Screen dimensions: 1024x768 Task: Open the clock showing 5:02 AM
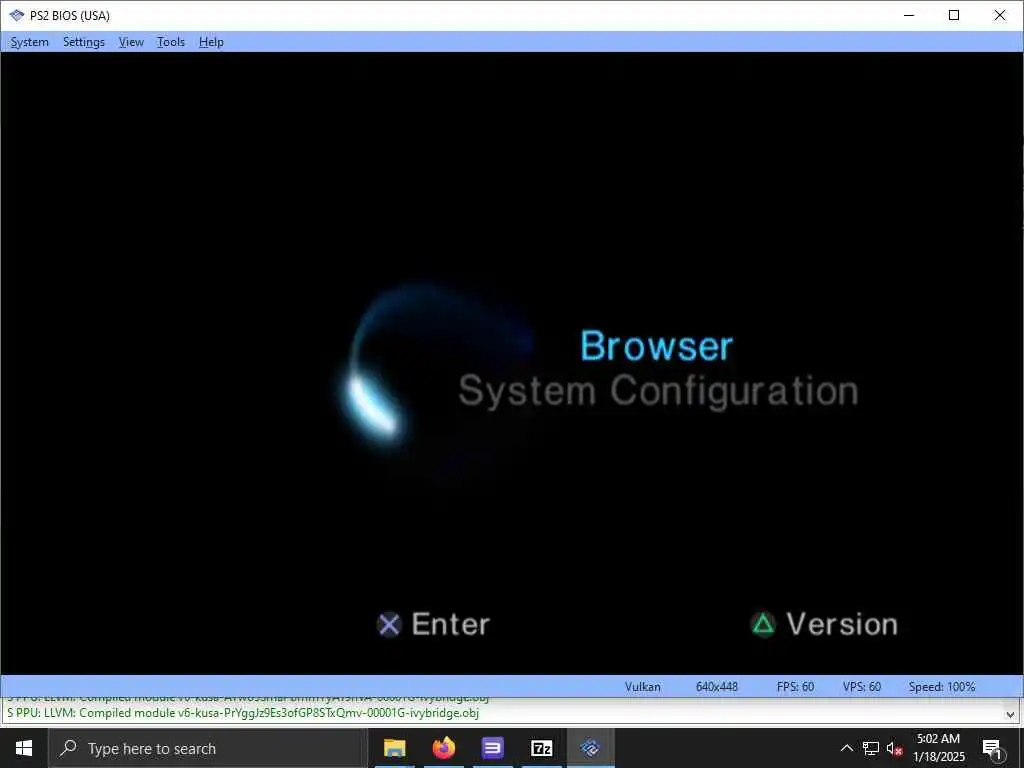938,748
